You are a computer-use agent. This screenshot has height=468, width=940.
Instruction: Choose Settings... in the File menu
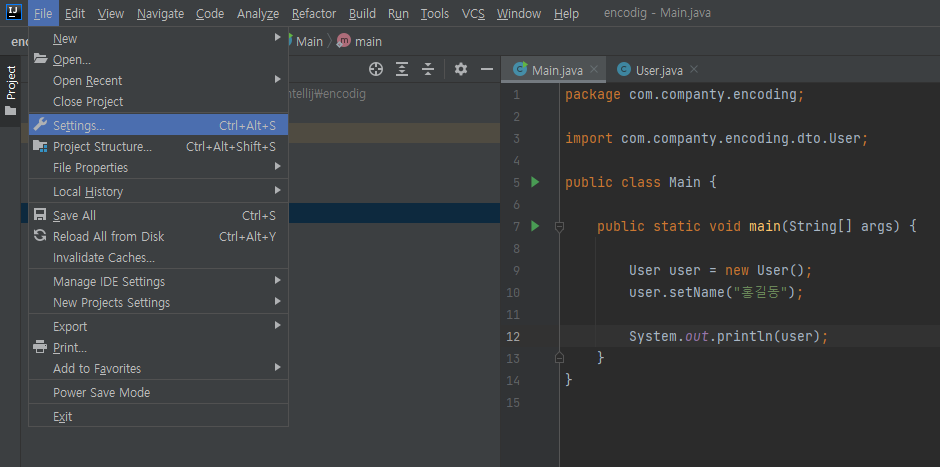158,125
